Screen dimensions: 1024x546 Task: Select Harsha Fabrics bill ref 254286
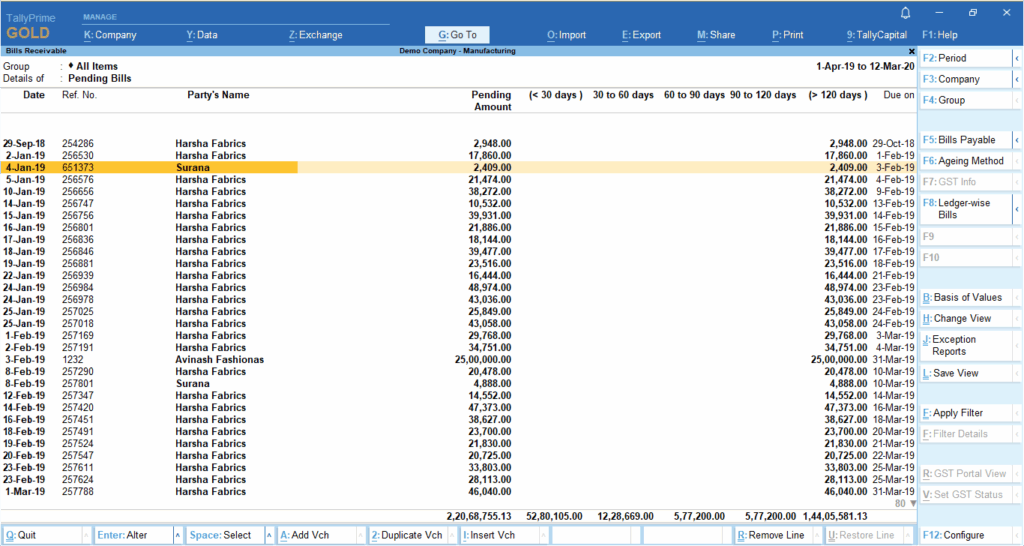pyautogui.click(x=458, y=143)
